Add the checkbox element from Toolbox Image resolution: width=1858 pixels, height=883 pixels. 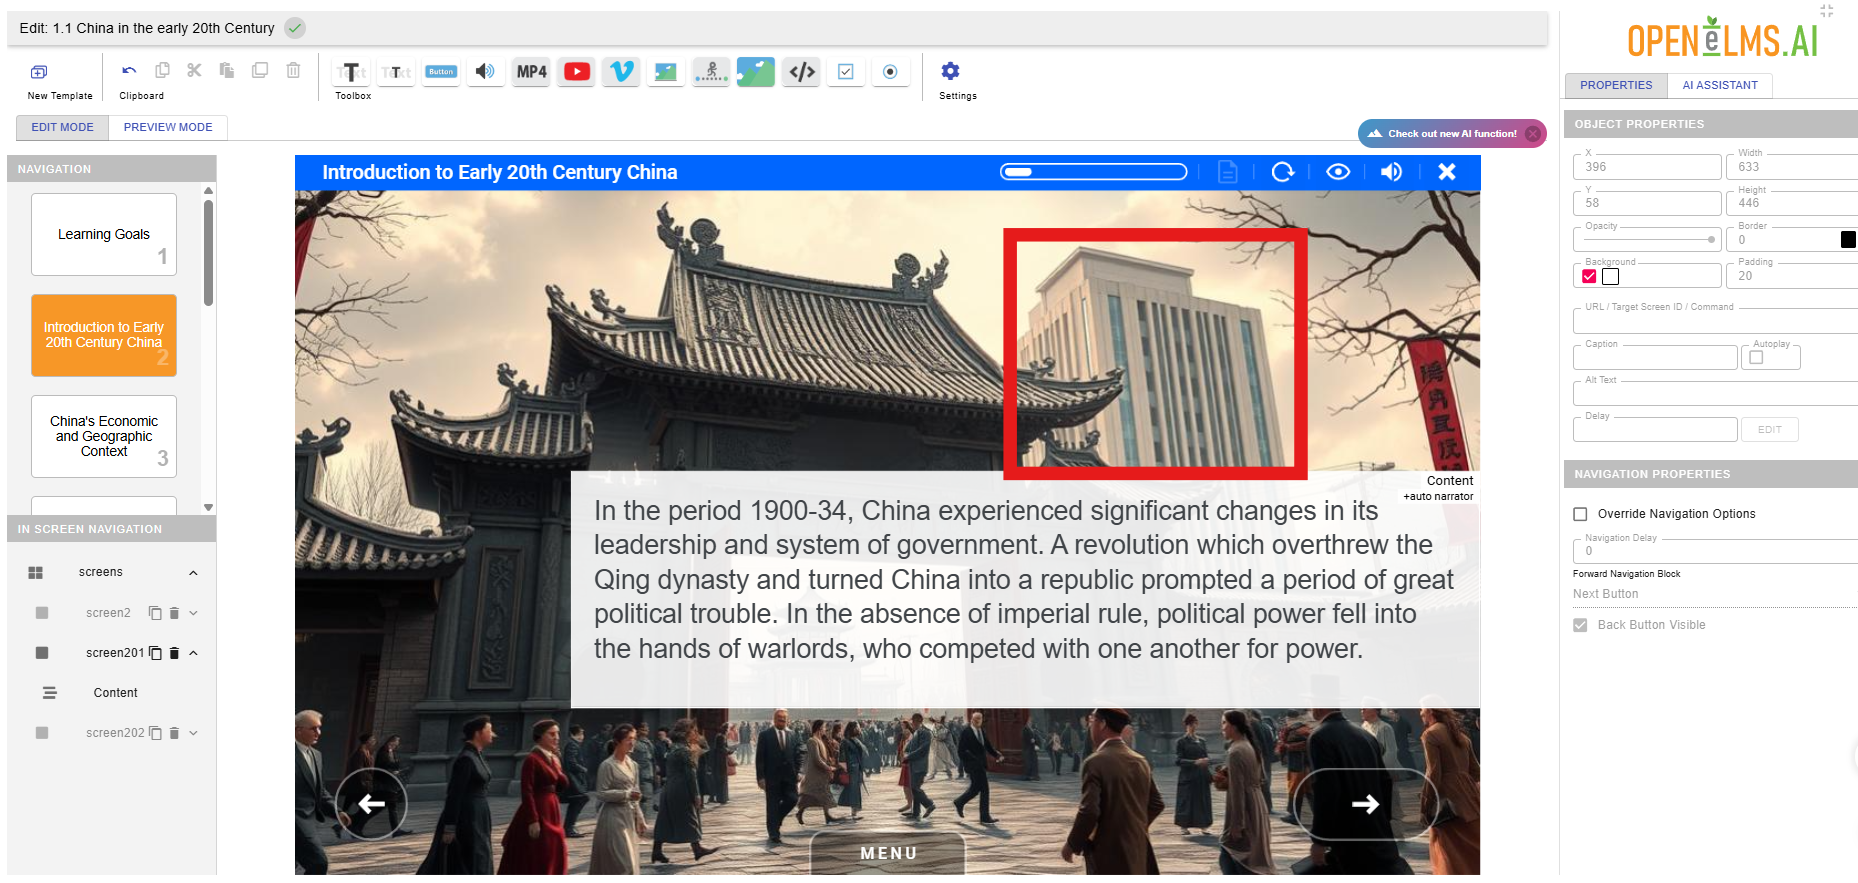point(846,72)
